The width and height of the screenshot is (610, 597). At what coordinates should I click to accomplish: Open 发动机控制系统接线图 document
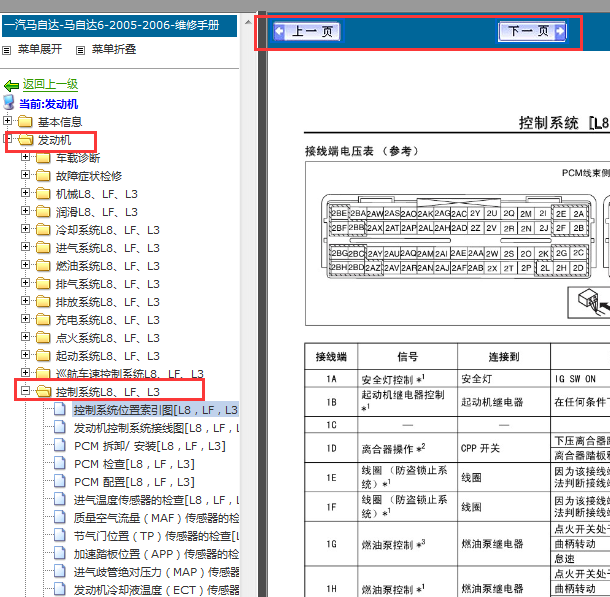[x=156, y=428]
